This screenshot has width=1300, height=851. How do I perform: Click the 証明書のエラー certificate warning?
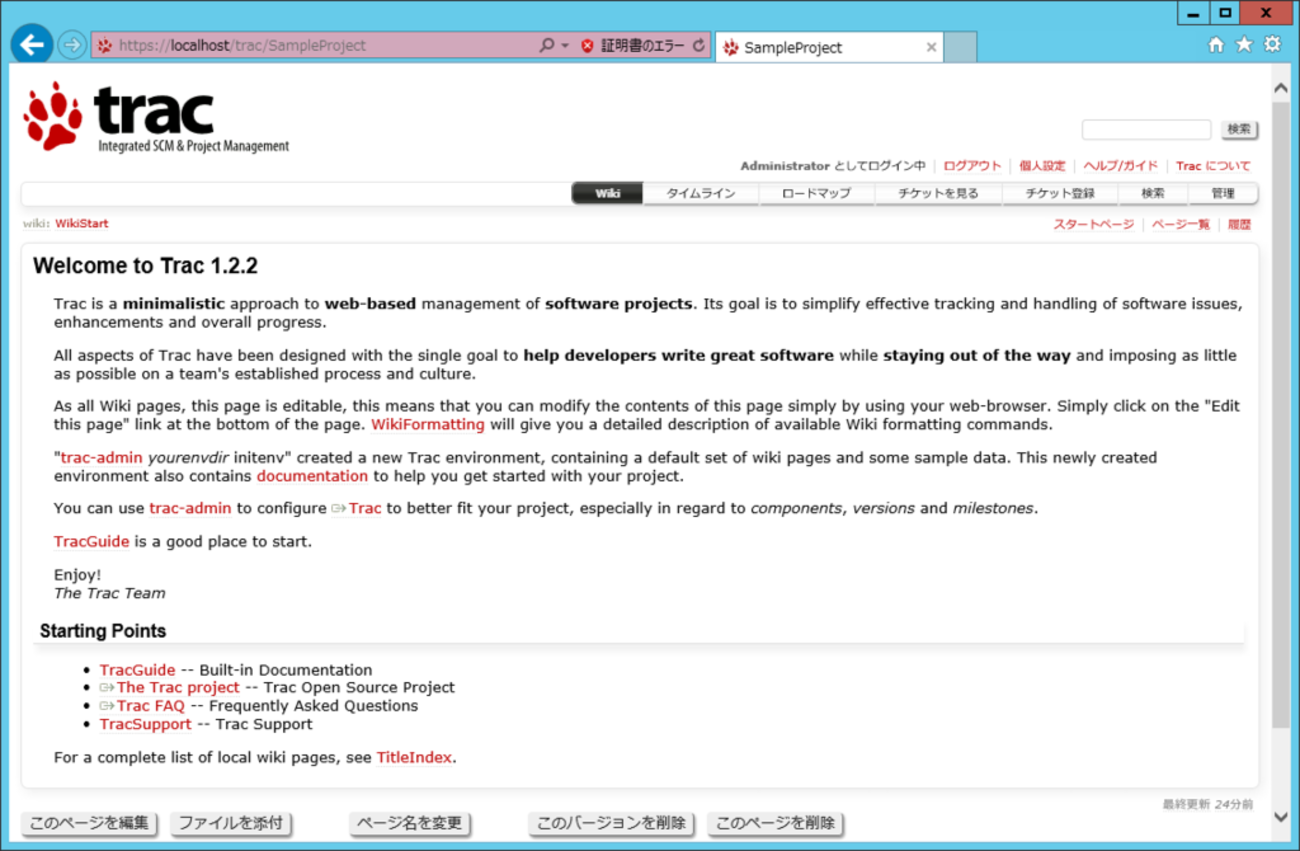coord(633,46)
